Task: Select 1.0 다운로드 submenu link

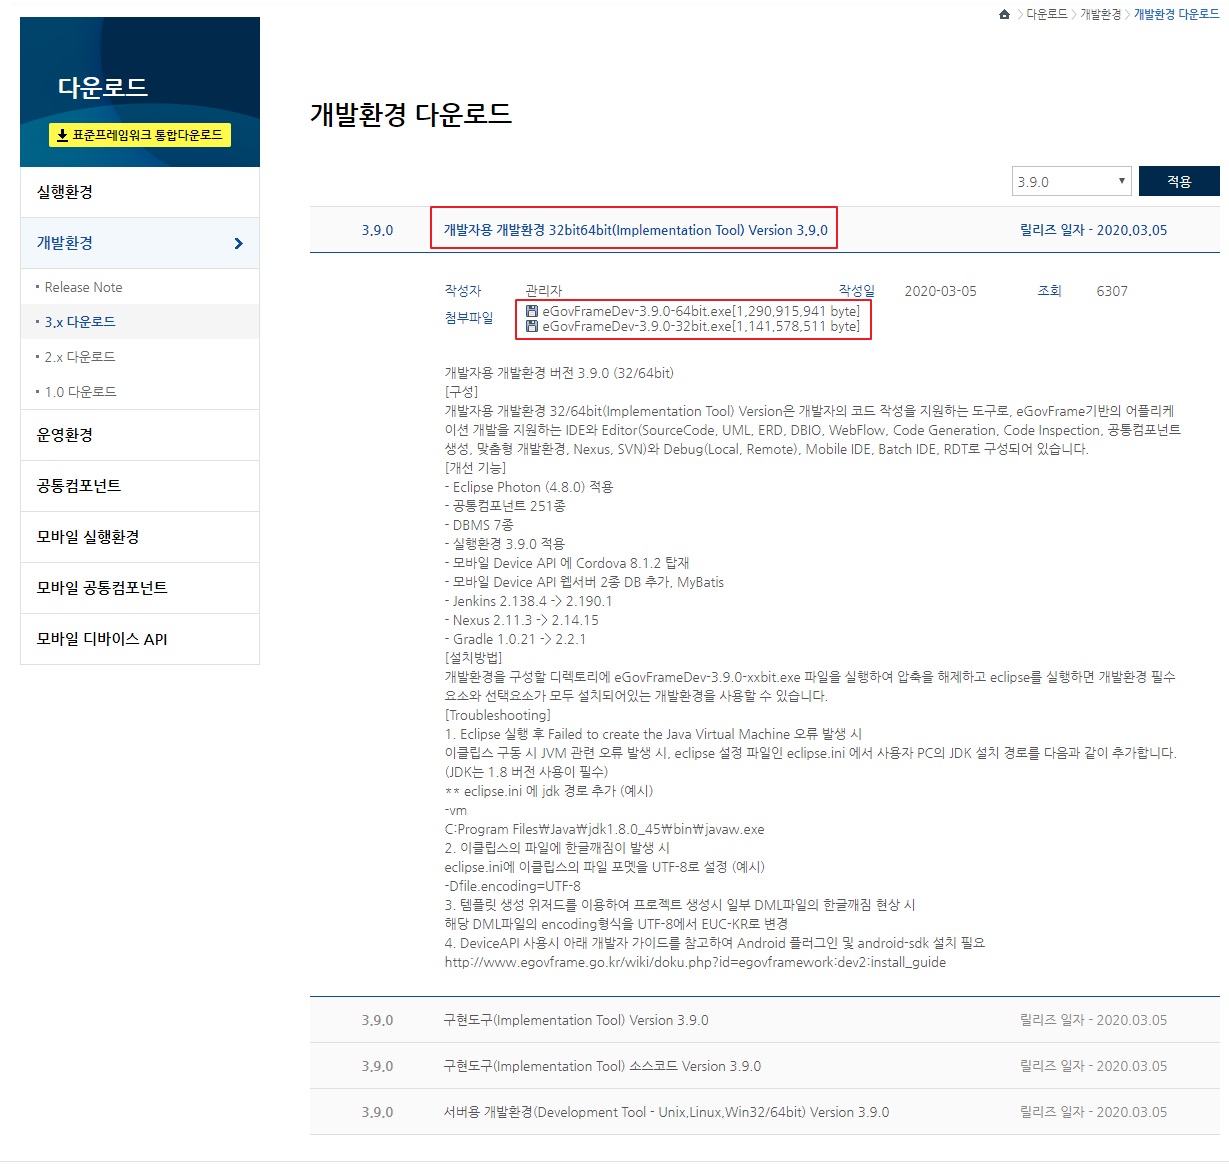Action: (80, 392)
